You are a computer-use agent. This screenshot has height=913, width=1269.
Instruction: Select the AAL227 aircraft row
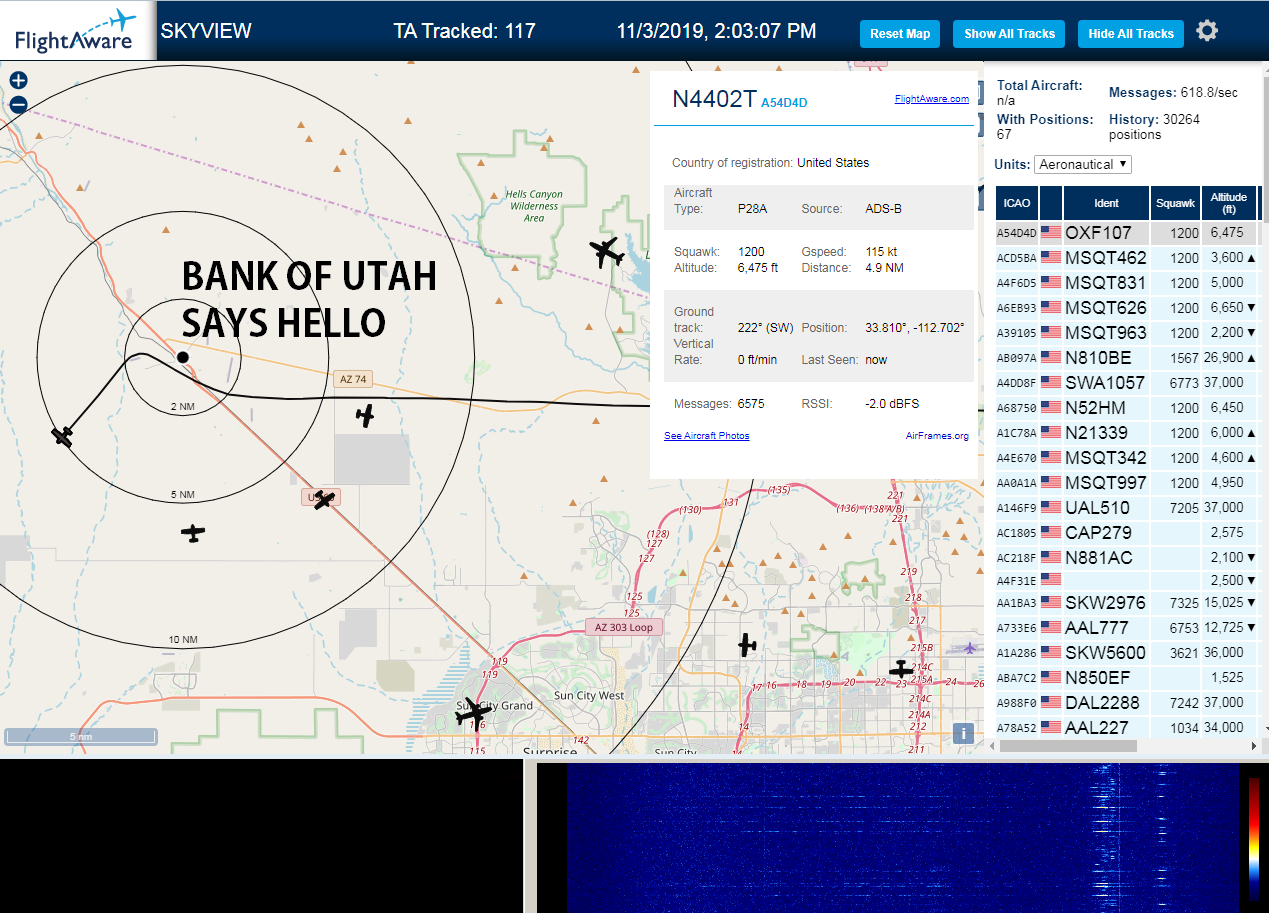1127,727
